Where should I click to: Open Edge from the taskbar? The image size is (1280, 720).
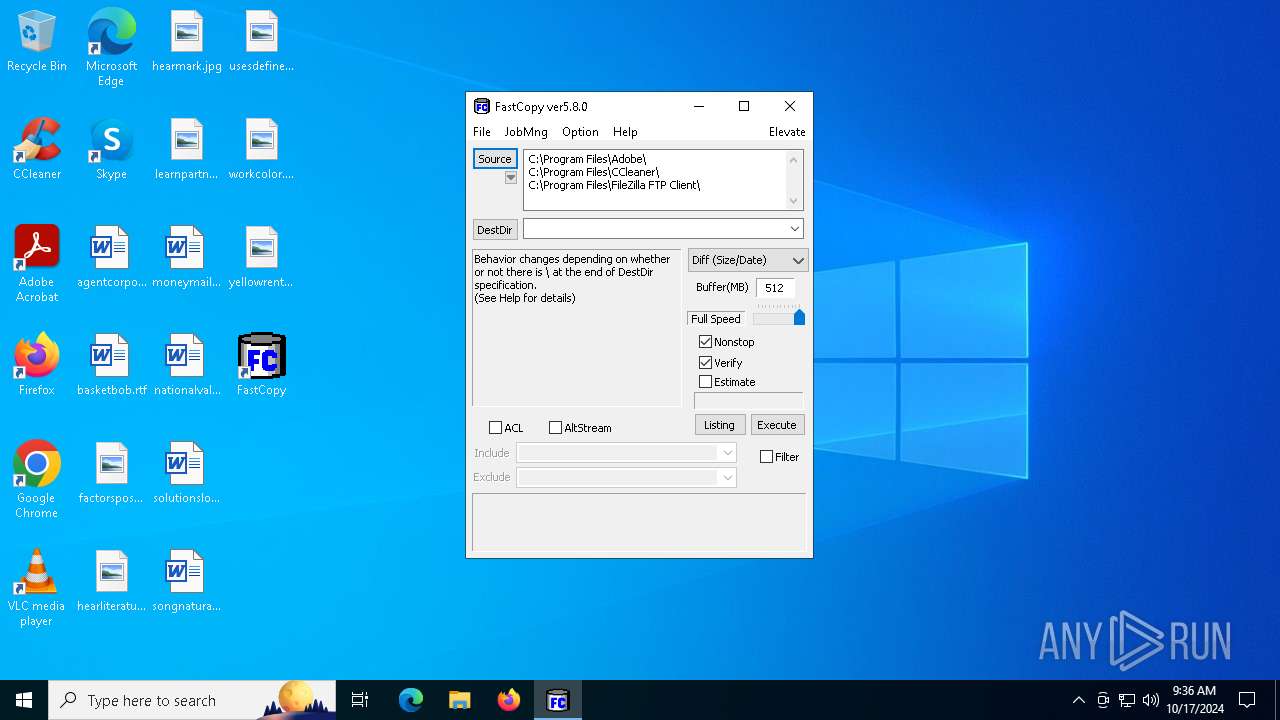click(411, 700)
